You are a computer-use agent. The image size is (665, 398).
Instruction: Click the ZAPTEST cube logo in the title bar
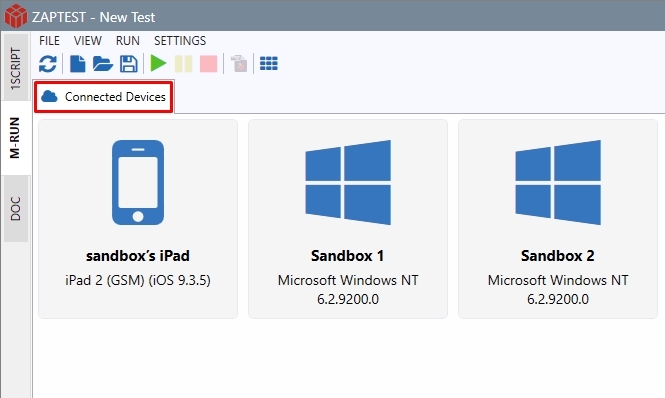16,16
